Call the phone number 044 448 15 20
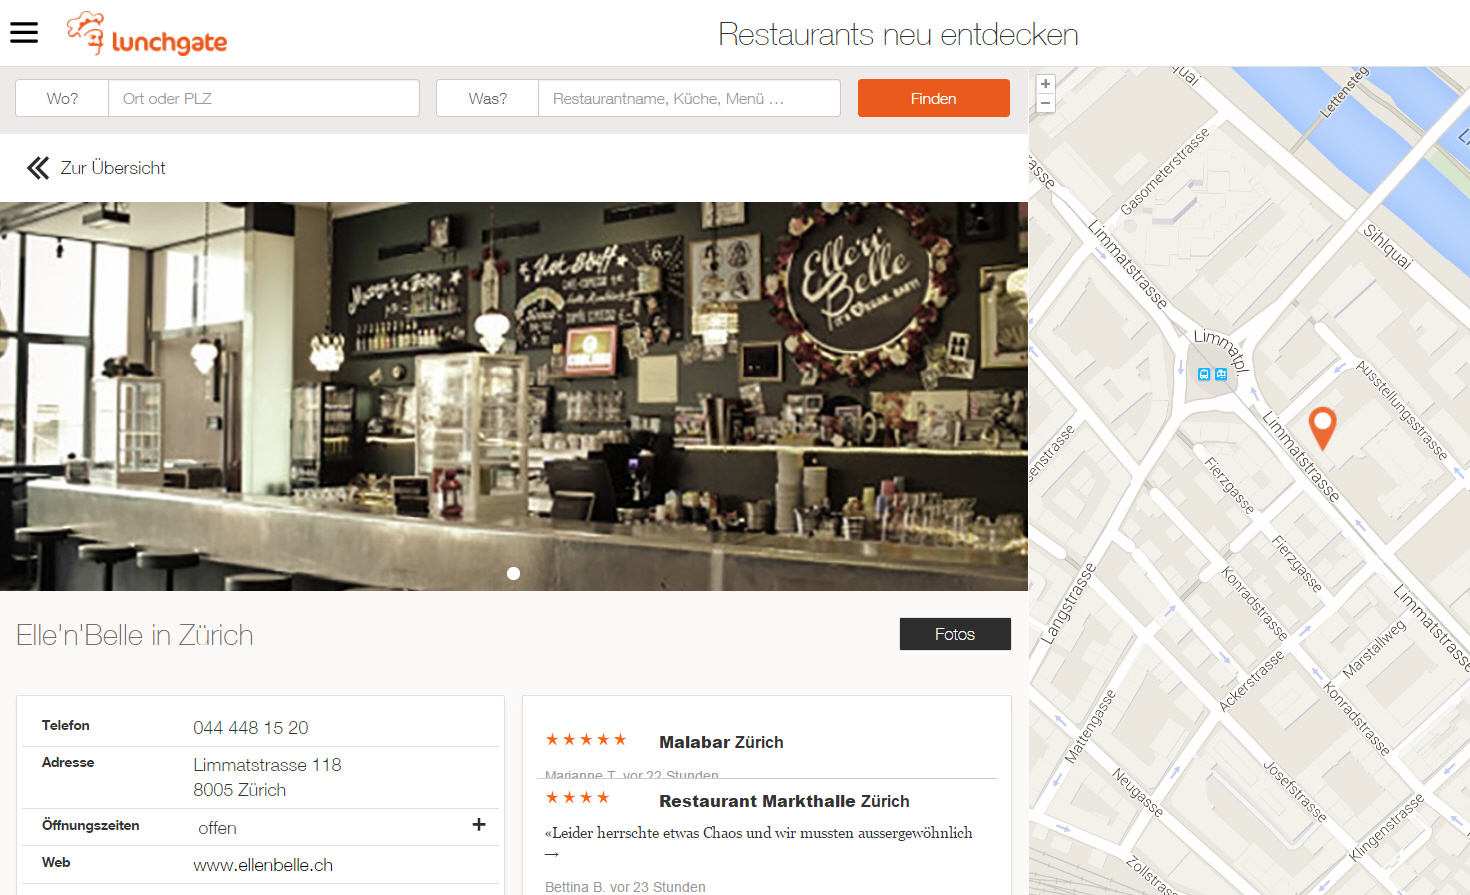1470x895 pixels. pos(250,728)
